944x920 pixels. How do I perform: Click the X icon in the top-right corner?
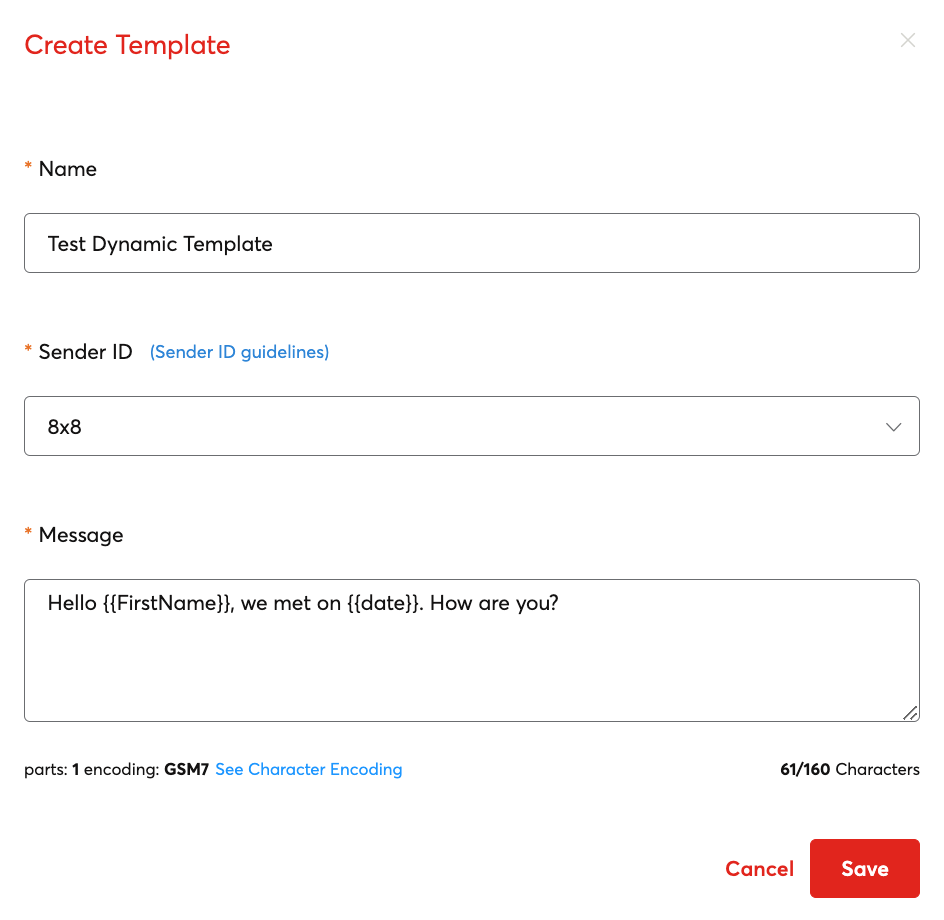[x=908, y=40]
